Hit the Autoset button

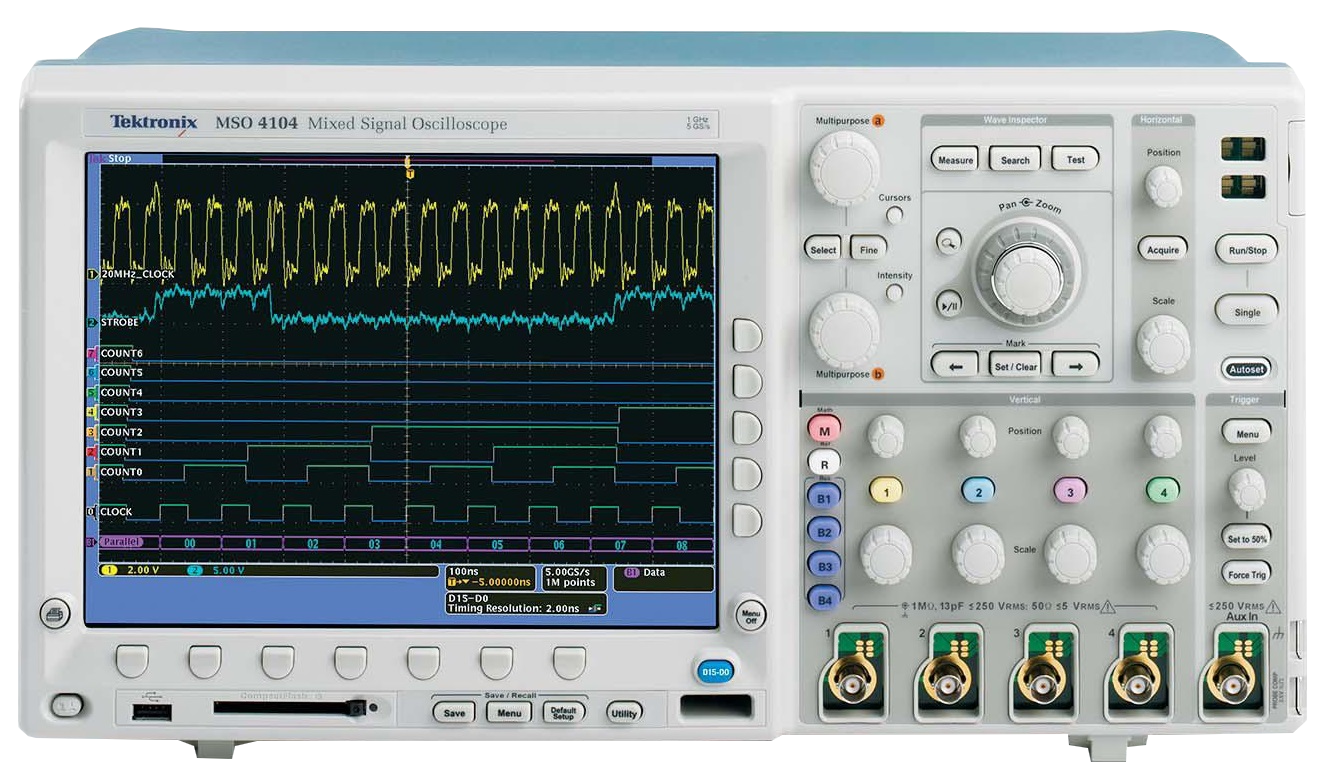pyautogui.click(x=1246, y=368)
